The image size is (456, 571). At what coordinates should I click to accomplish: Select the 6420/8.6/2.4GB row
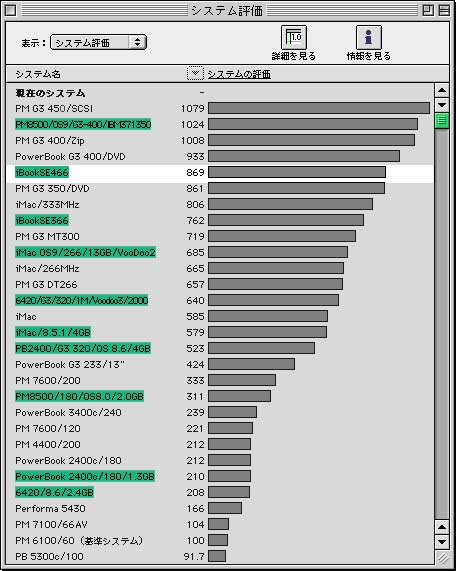220,492
